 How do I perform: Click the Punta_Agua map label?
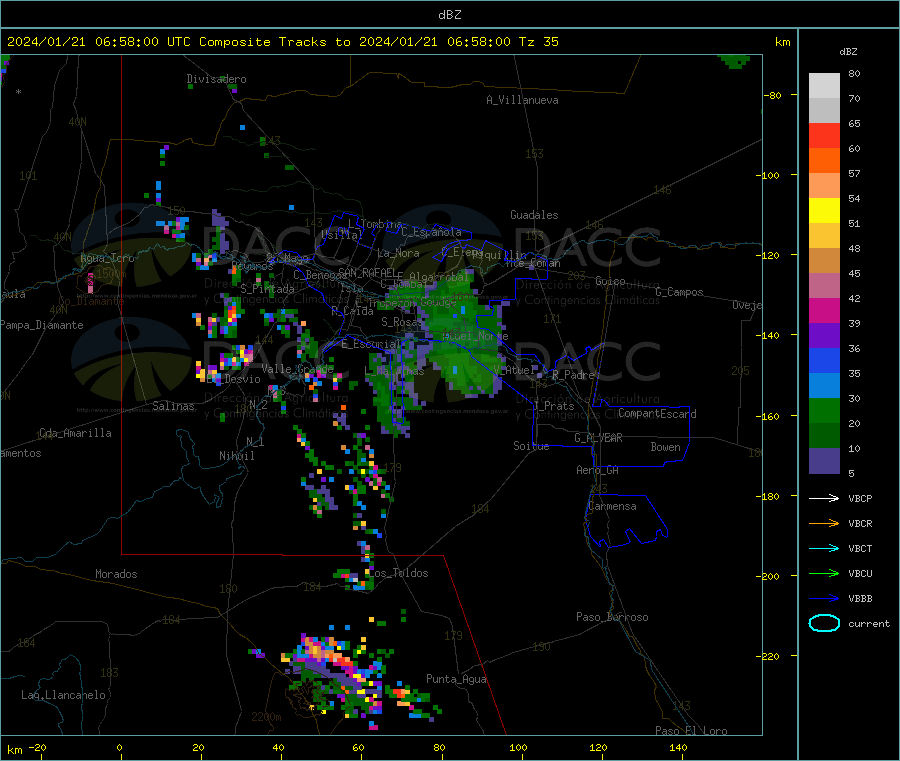tap(456, 679)
